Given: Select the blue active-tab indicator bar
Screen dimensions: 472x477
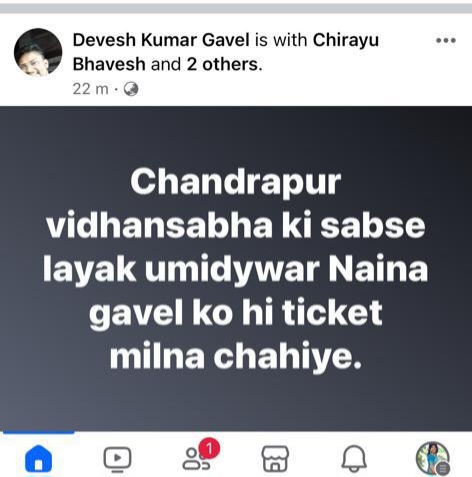Looking at the screenshot, I should click(39, 433).
